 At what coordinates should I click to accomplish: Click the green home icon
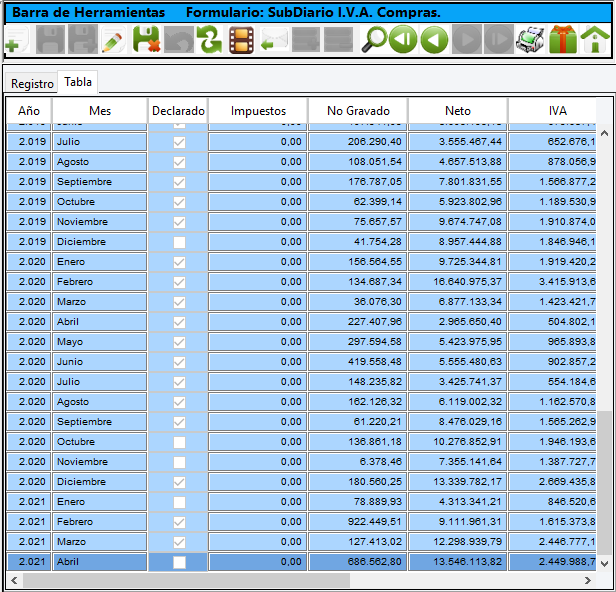[x=595, y=41]
